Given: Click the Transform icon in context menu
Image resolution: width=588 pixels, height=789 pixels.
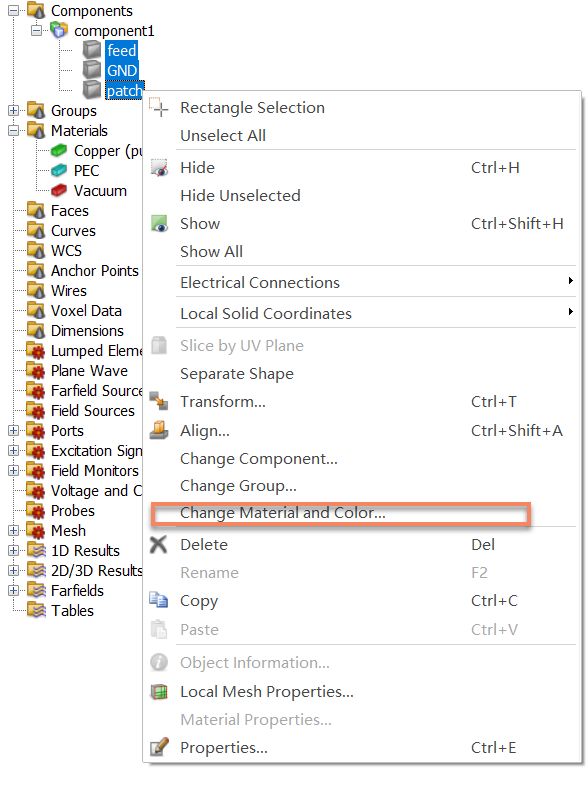Looking at the screenshot, I should (159, 401).
